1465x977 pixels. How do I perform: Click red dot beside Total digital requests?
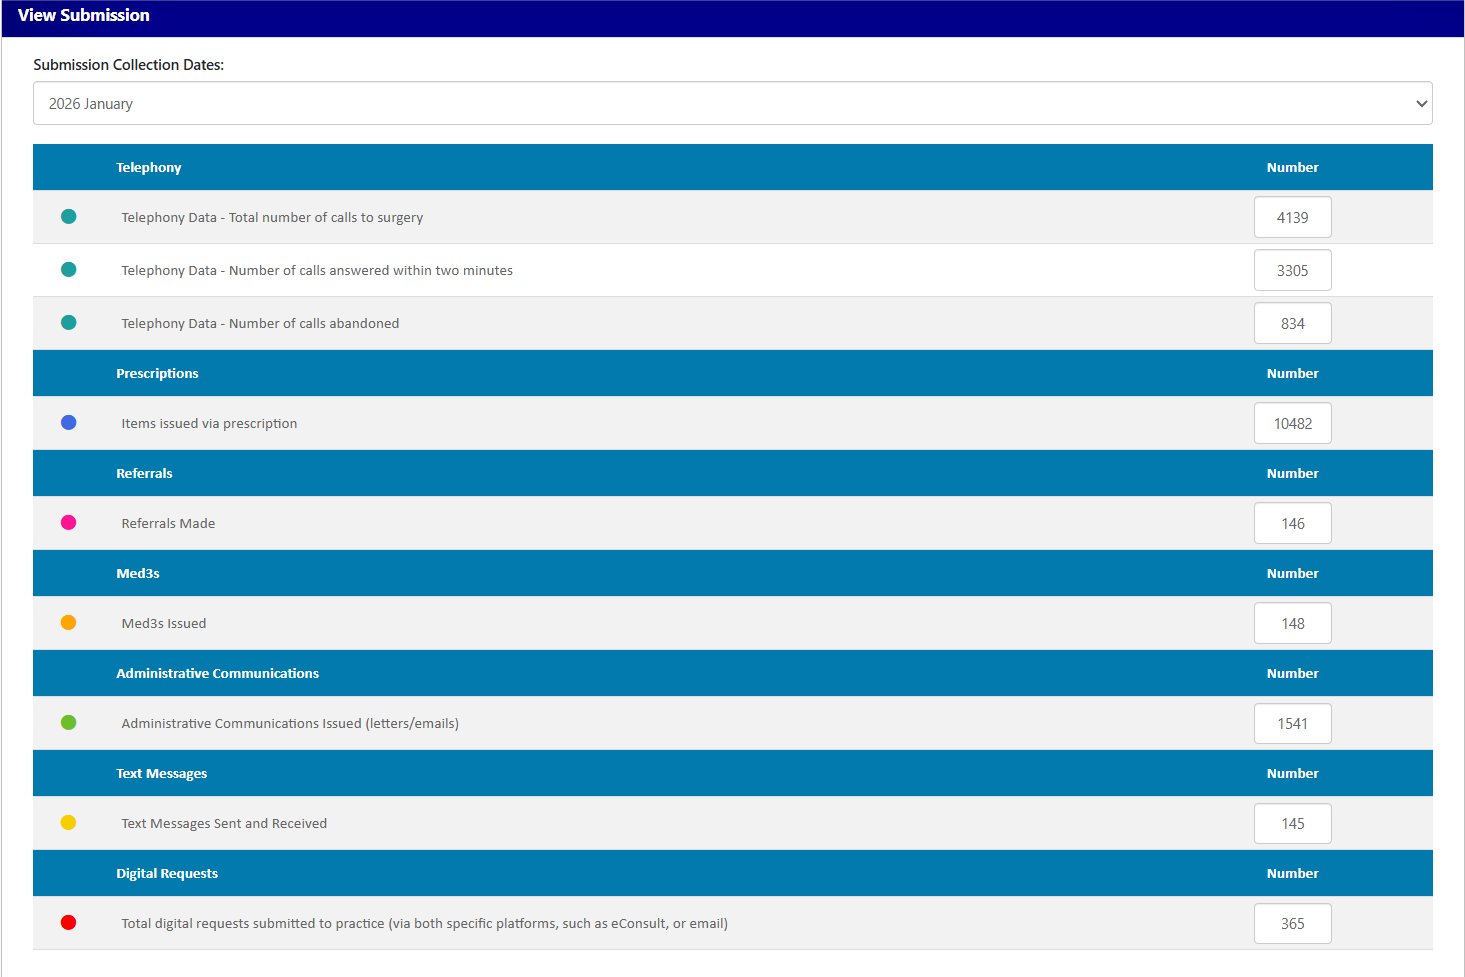point(68,923)
